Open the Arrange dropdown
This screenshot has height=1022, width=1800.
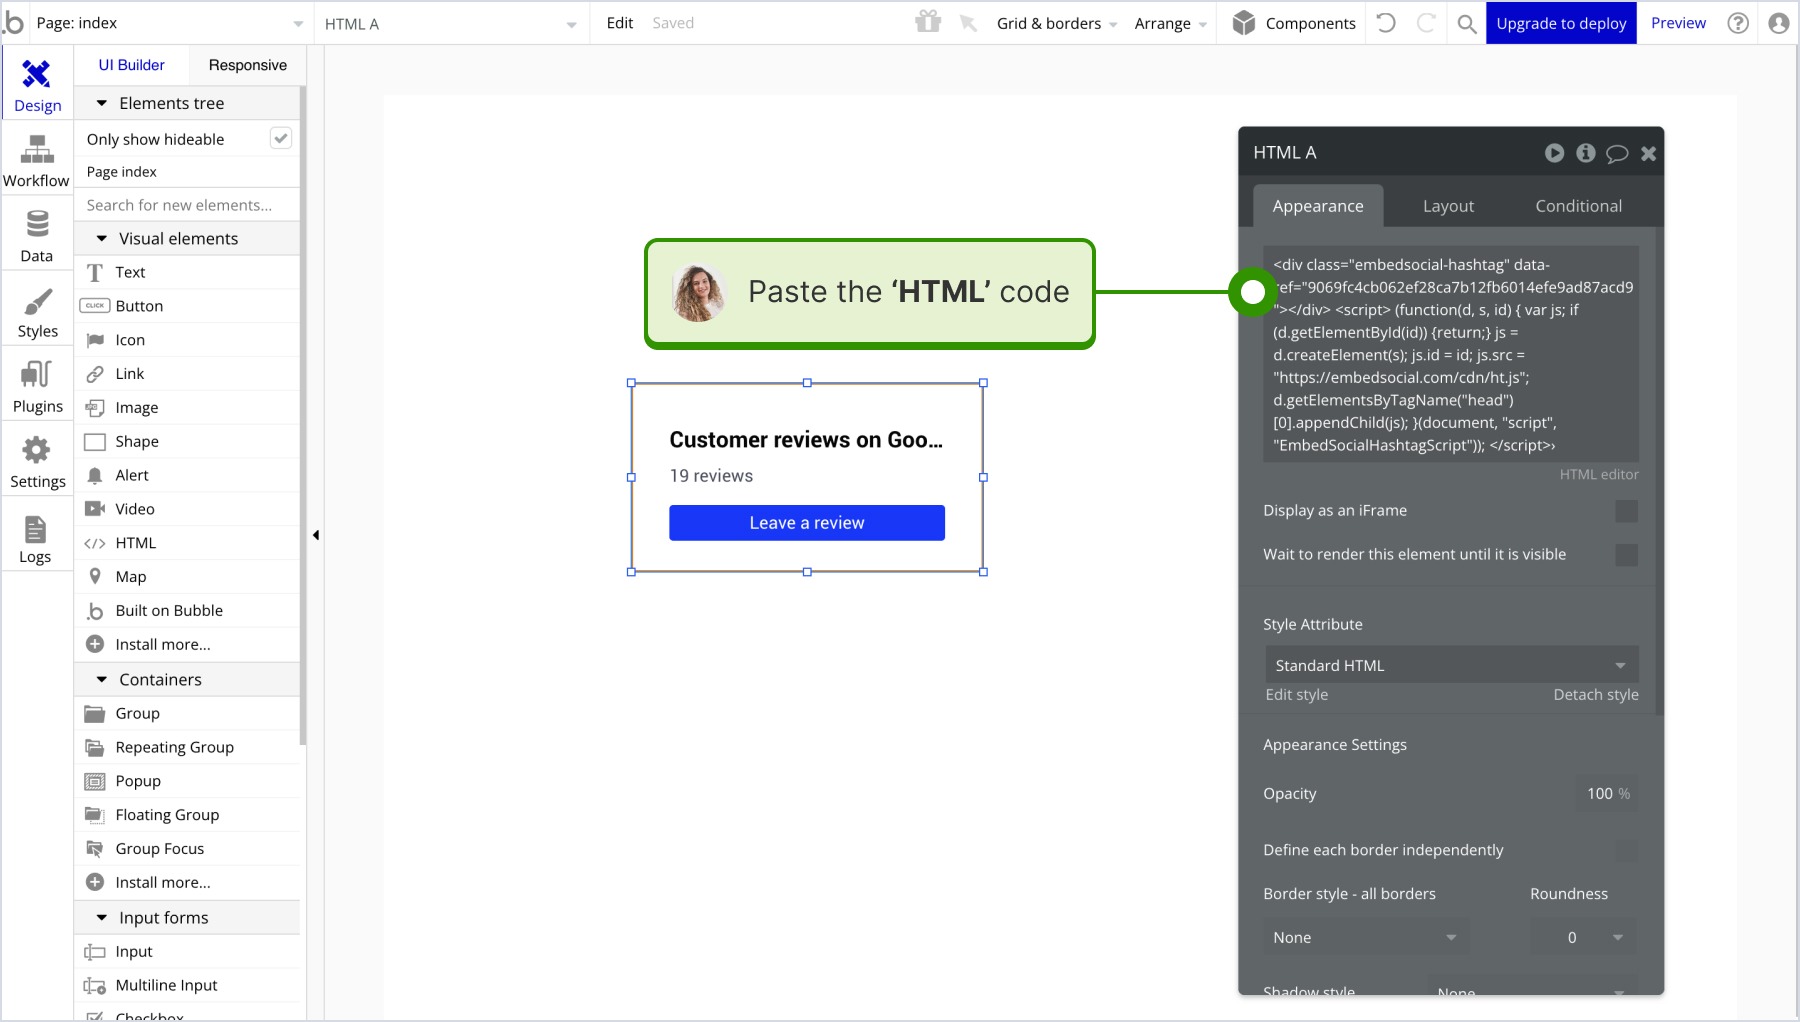click(1170, 23)
